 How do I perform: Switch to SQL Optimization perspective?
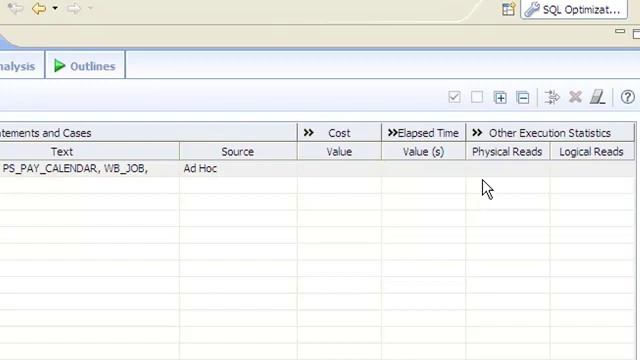point(573,9)
